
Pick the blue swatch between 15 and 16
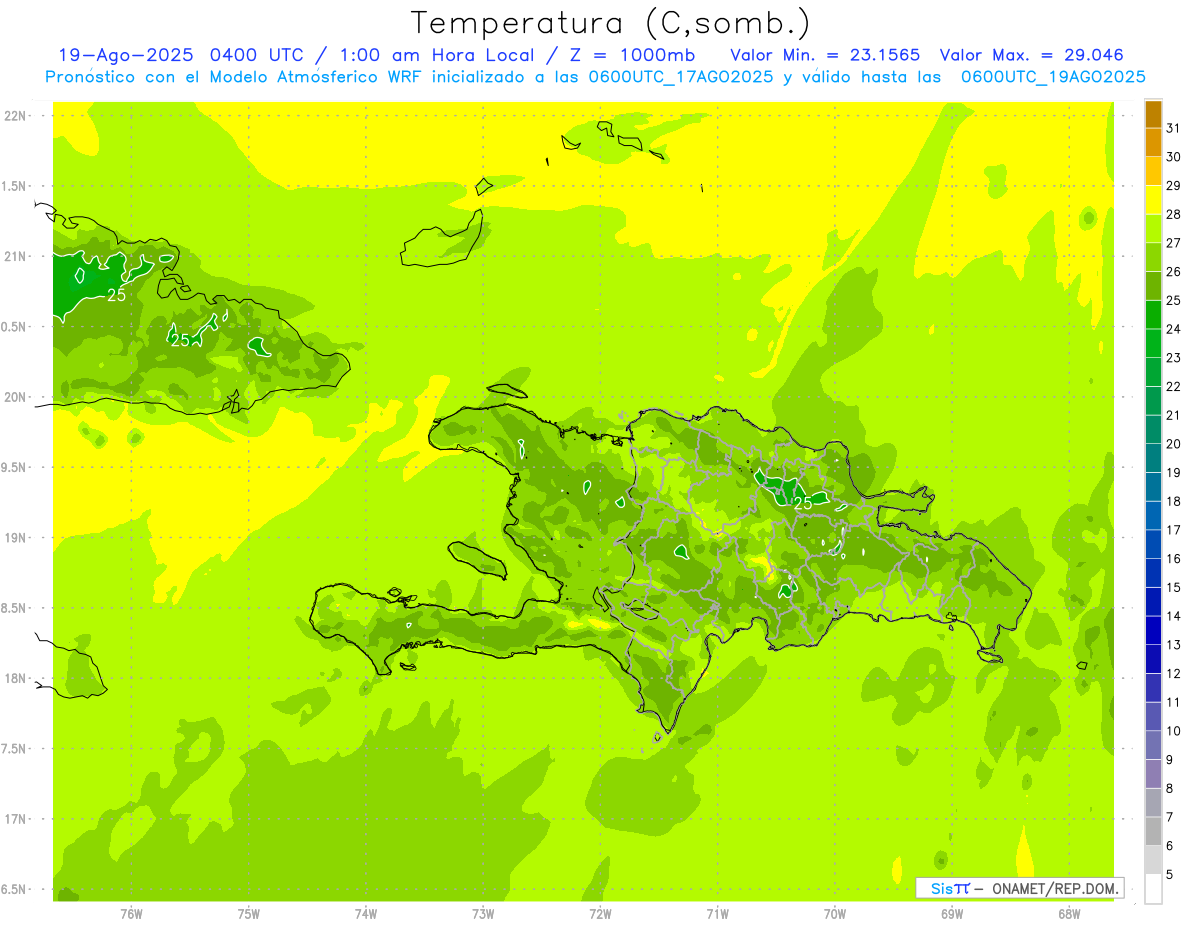[x=1153, y=574]
